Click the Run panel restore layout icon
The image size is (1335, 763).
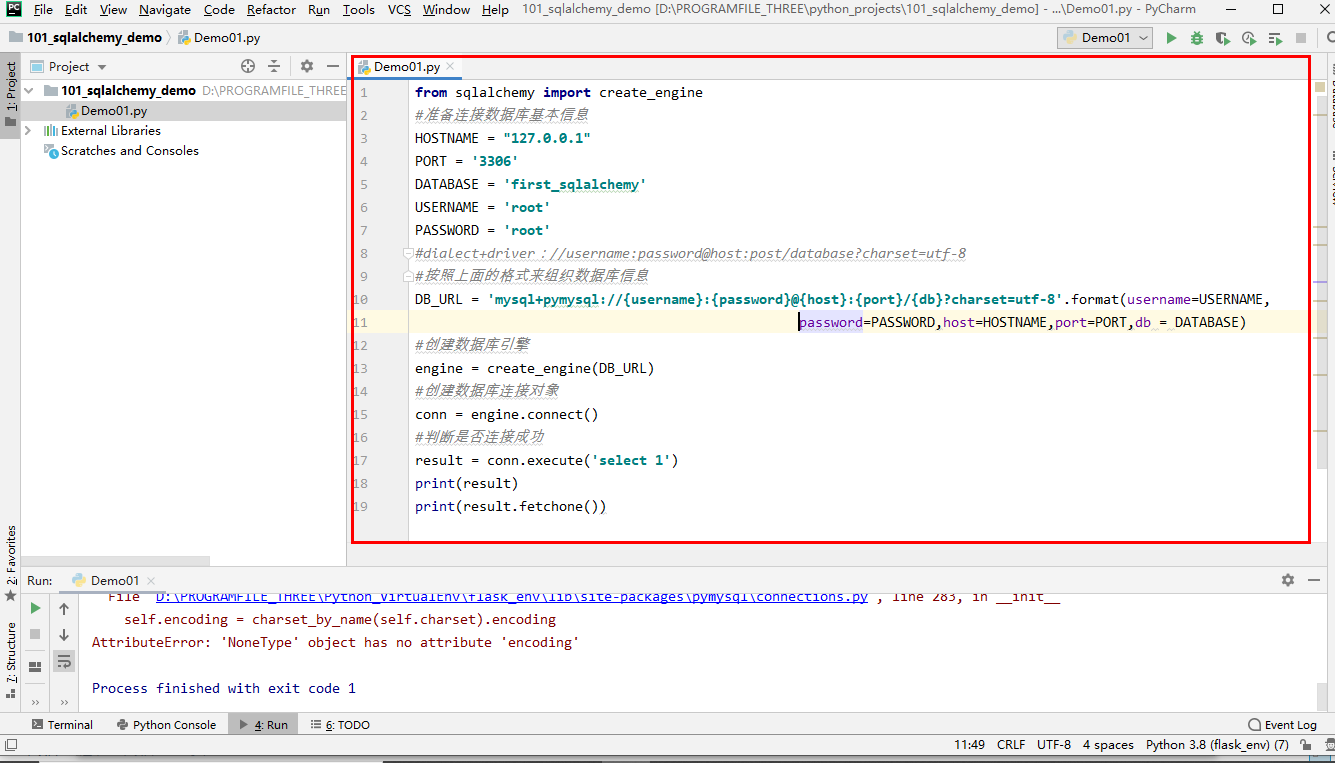click(35, 667)
